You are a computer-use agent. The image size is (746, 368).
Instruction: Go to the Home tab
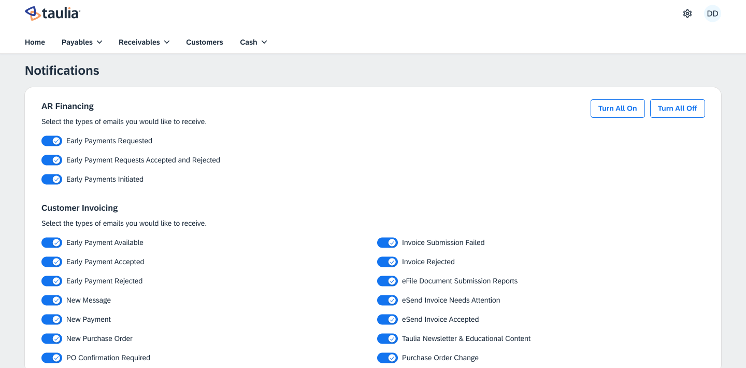pos(35,42)
